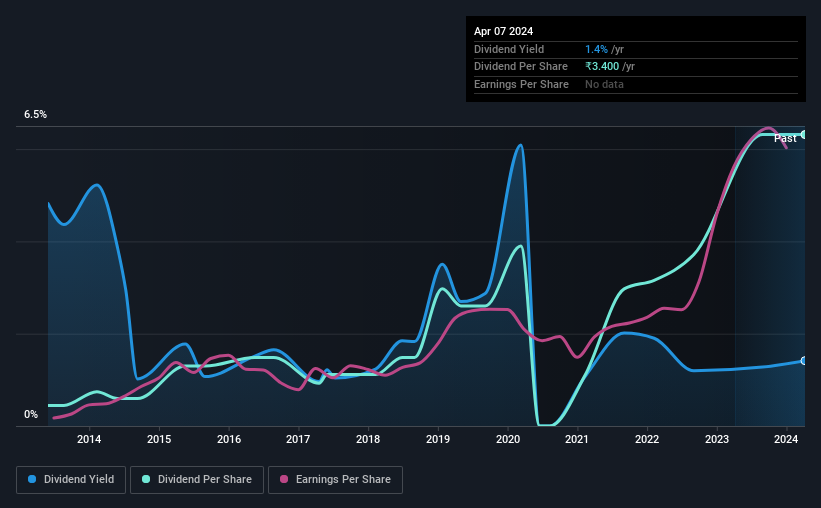The width and height of the screenshot is (821, 508).
Task: Select the 2020 label on the time axis
Action: tap(508, 439)
